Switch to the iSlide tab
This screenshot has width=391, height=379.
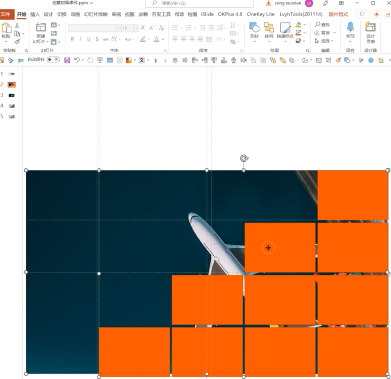(207, 15)
